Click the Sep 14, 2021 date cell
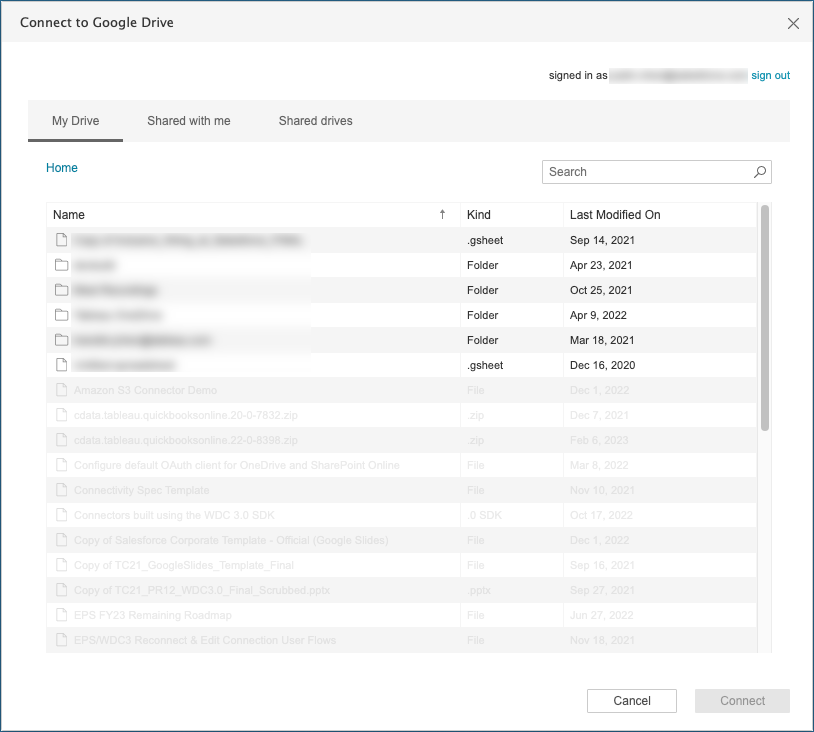The height and width of the screenshot is (732, 814). (602, 240)
